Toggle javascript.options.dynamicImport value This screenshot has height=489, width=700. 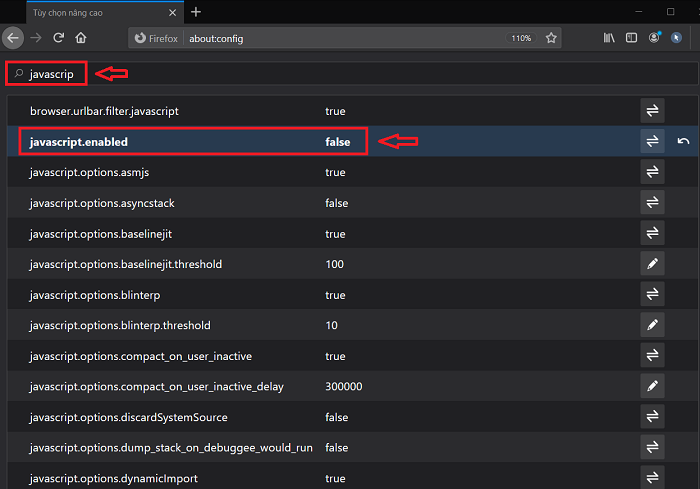pos(652,477)
